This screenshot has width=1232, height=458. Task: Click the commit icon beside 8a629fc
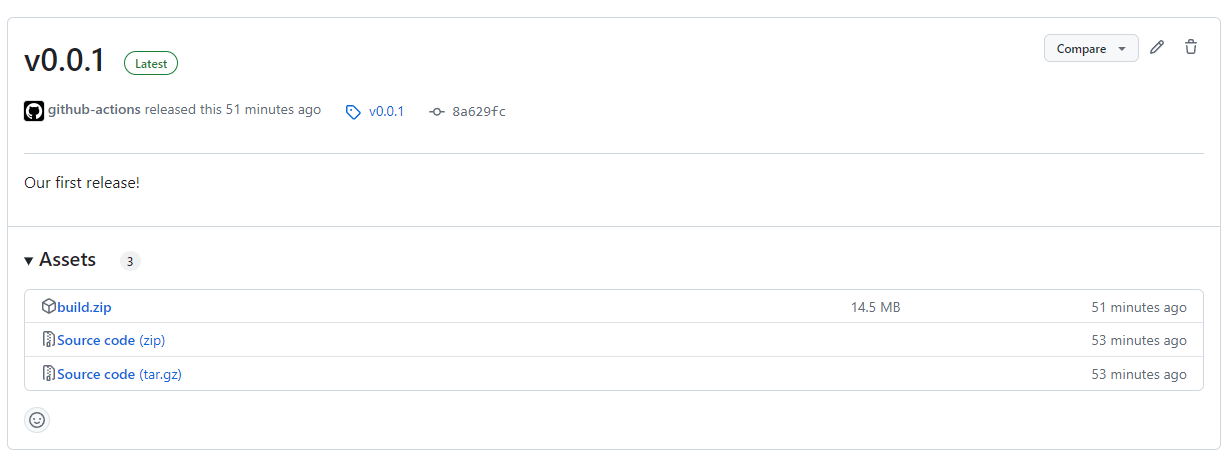point(437,112)
